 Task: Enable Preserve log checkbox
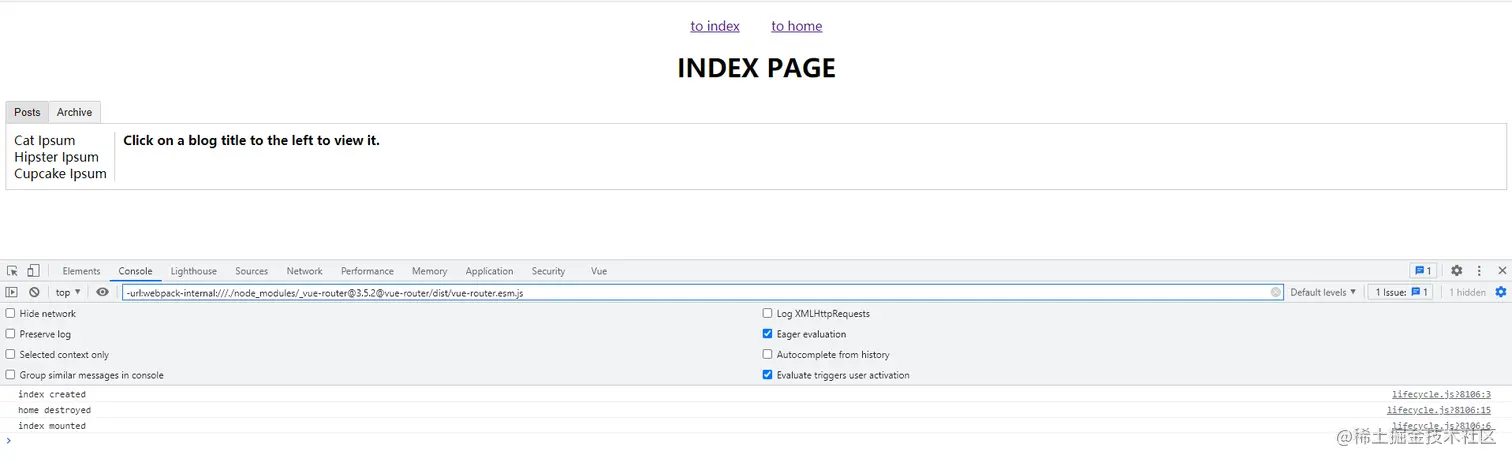pyautogui.click(x=11, y=334)
